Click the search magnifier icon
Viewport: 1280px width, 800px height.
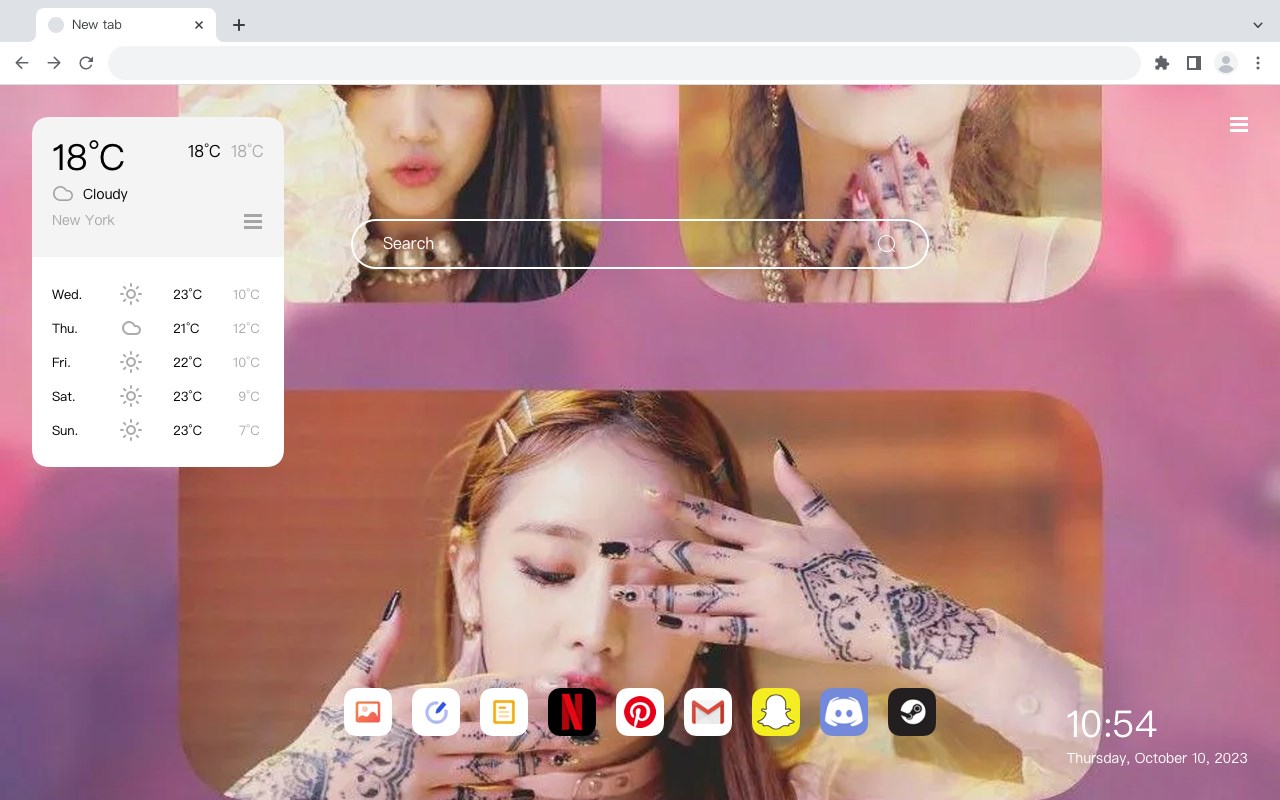887,244
